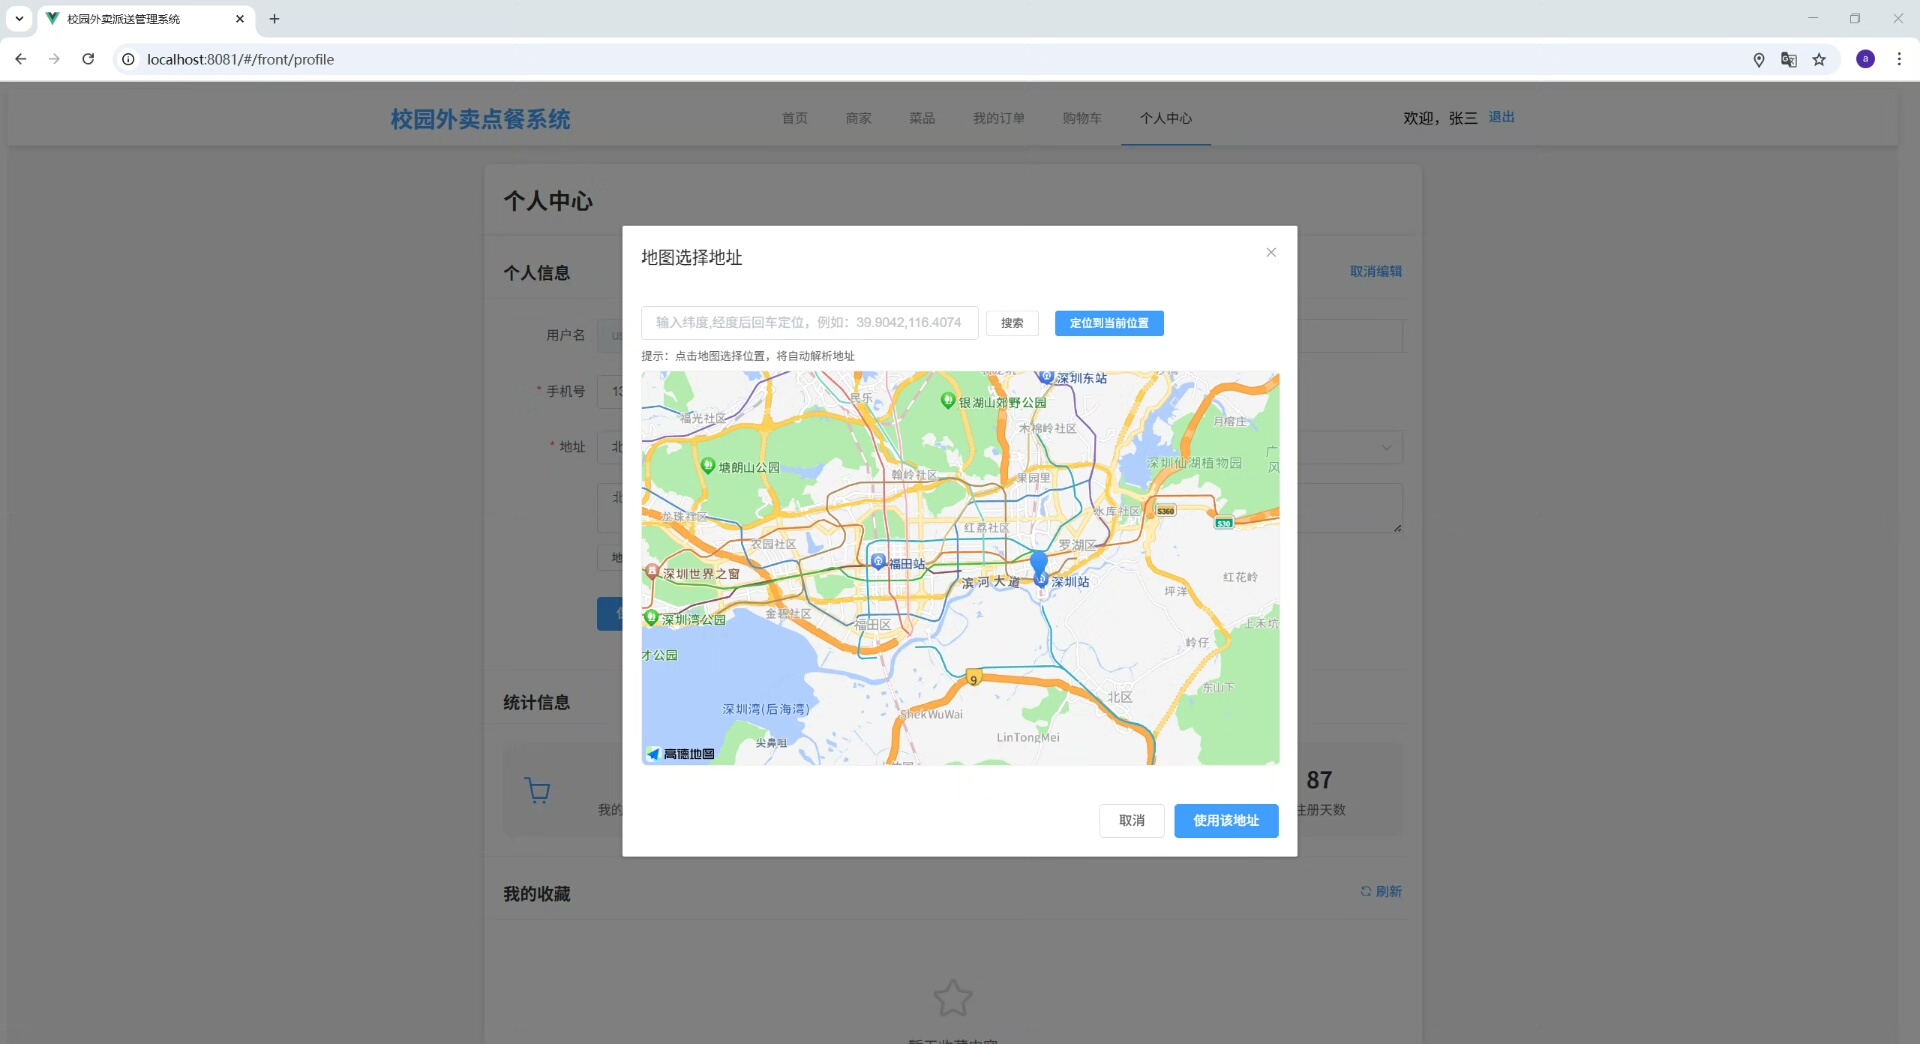The height and width of the screenshot is (1044, 1920).
Task: Open a new browser tab
Action: tap(274, 18)
